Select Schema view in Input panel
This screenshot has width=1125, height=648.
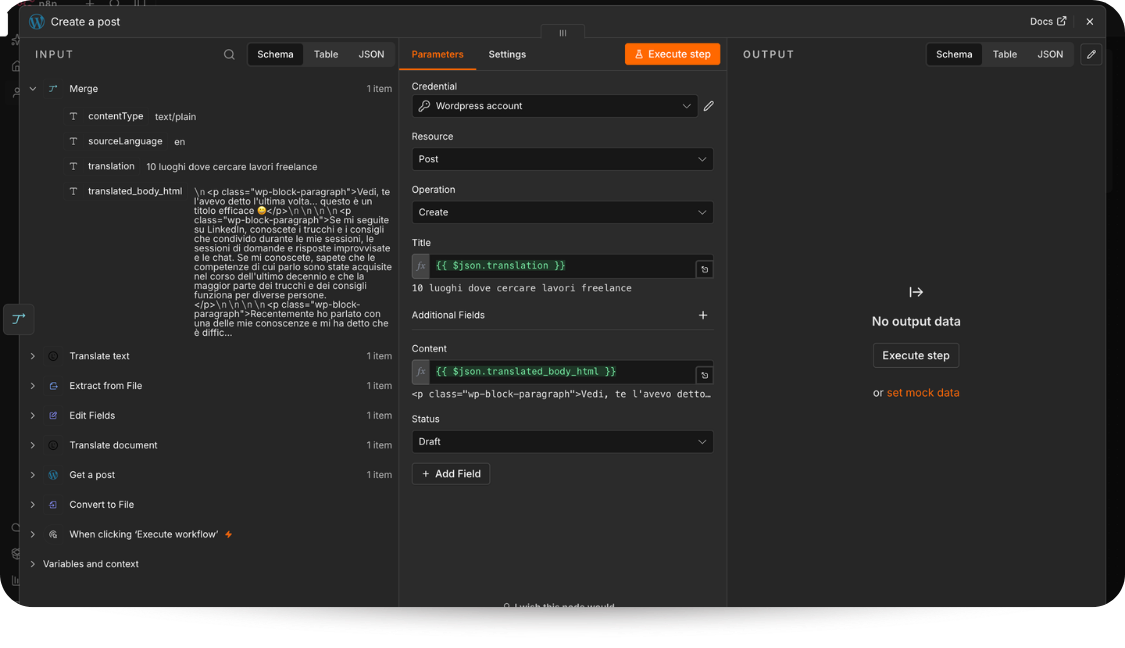[x=276, y=55]
